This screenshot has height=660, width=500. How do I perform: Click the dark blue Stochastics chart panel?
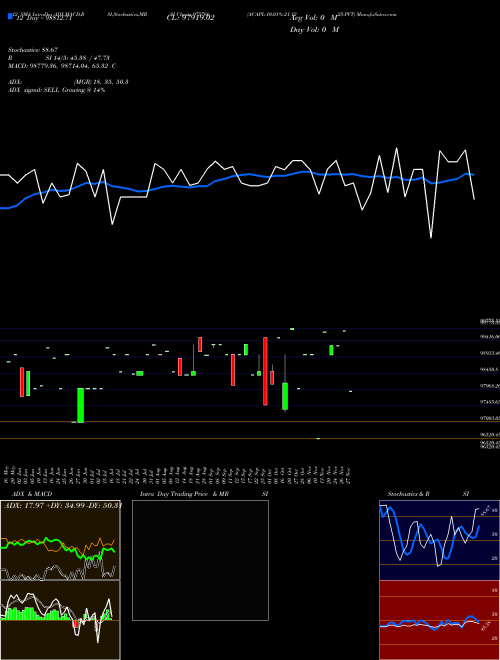(x=439, y=540)
